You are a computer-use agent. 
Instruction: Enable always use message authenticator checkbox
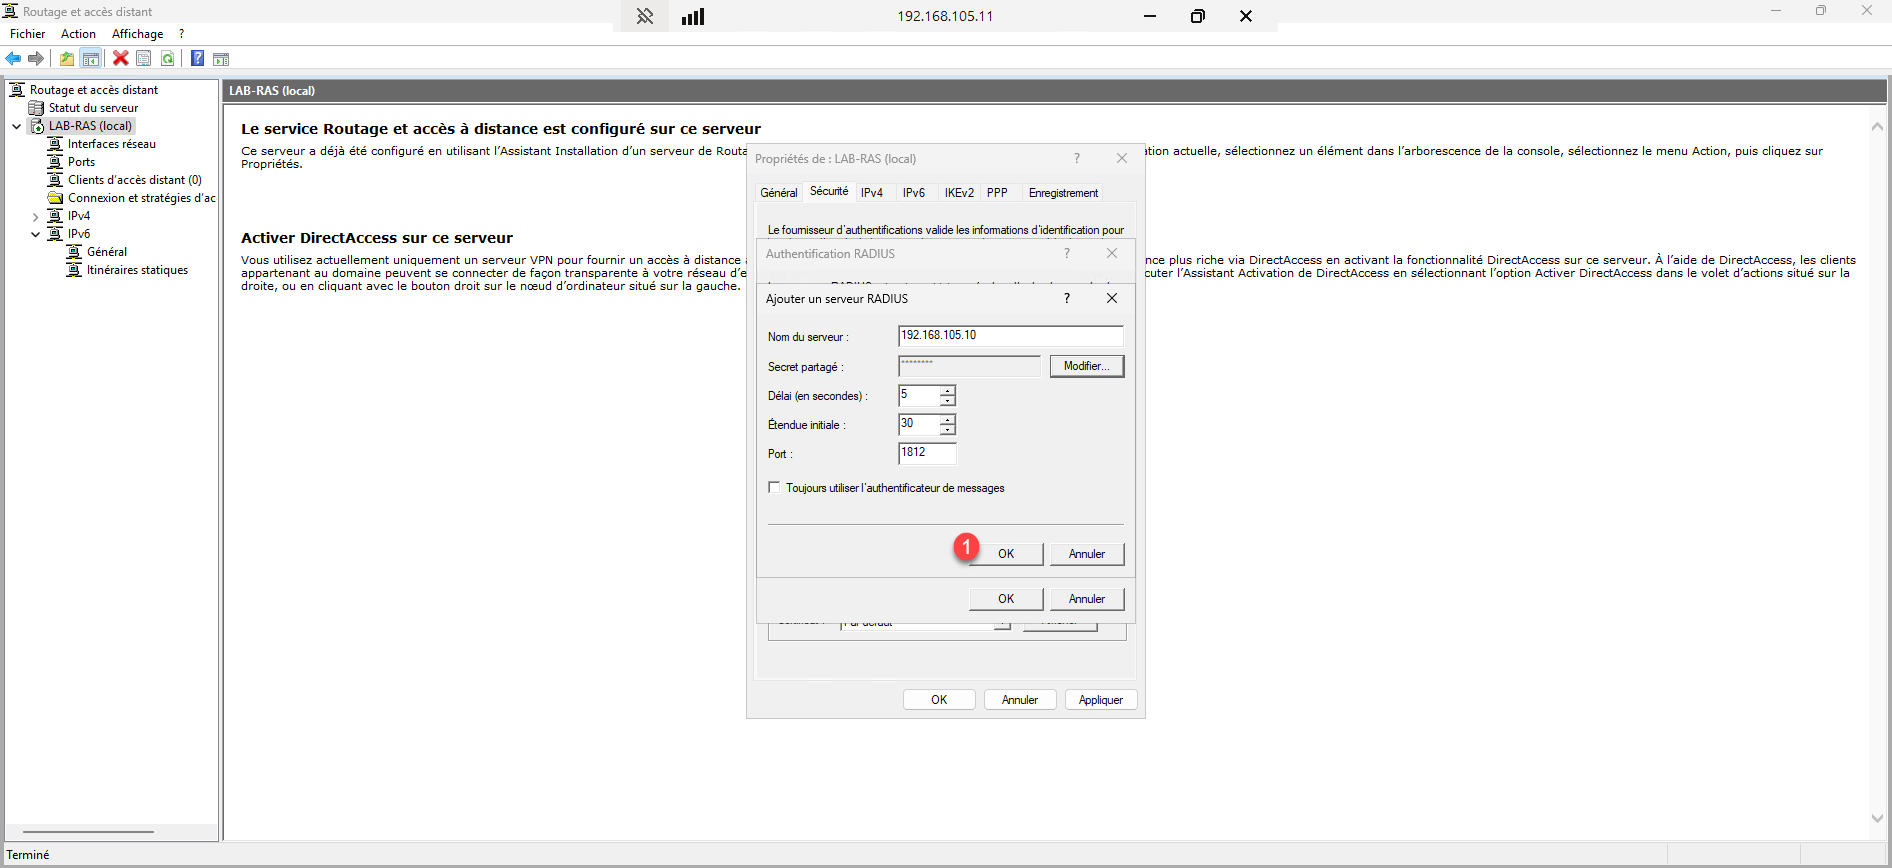tap(774, 488)
